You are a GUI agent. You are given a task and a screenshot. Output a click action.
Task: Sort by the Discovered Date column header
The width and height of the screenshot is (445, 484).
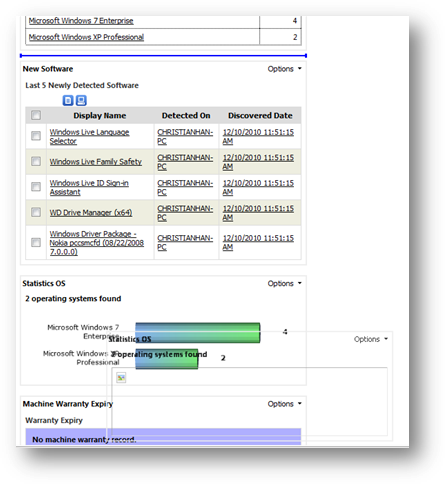[x=260, y=116]
